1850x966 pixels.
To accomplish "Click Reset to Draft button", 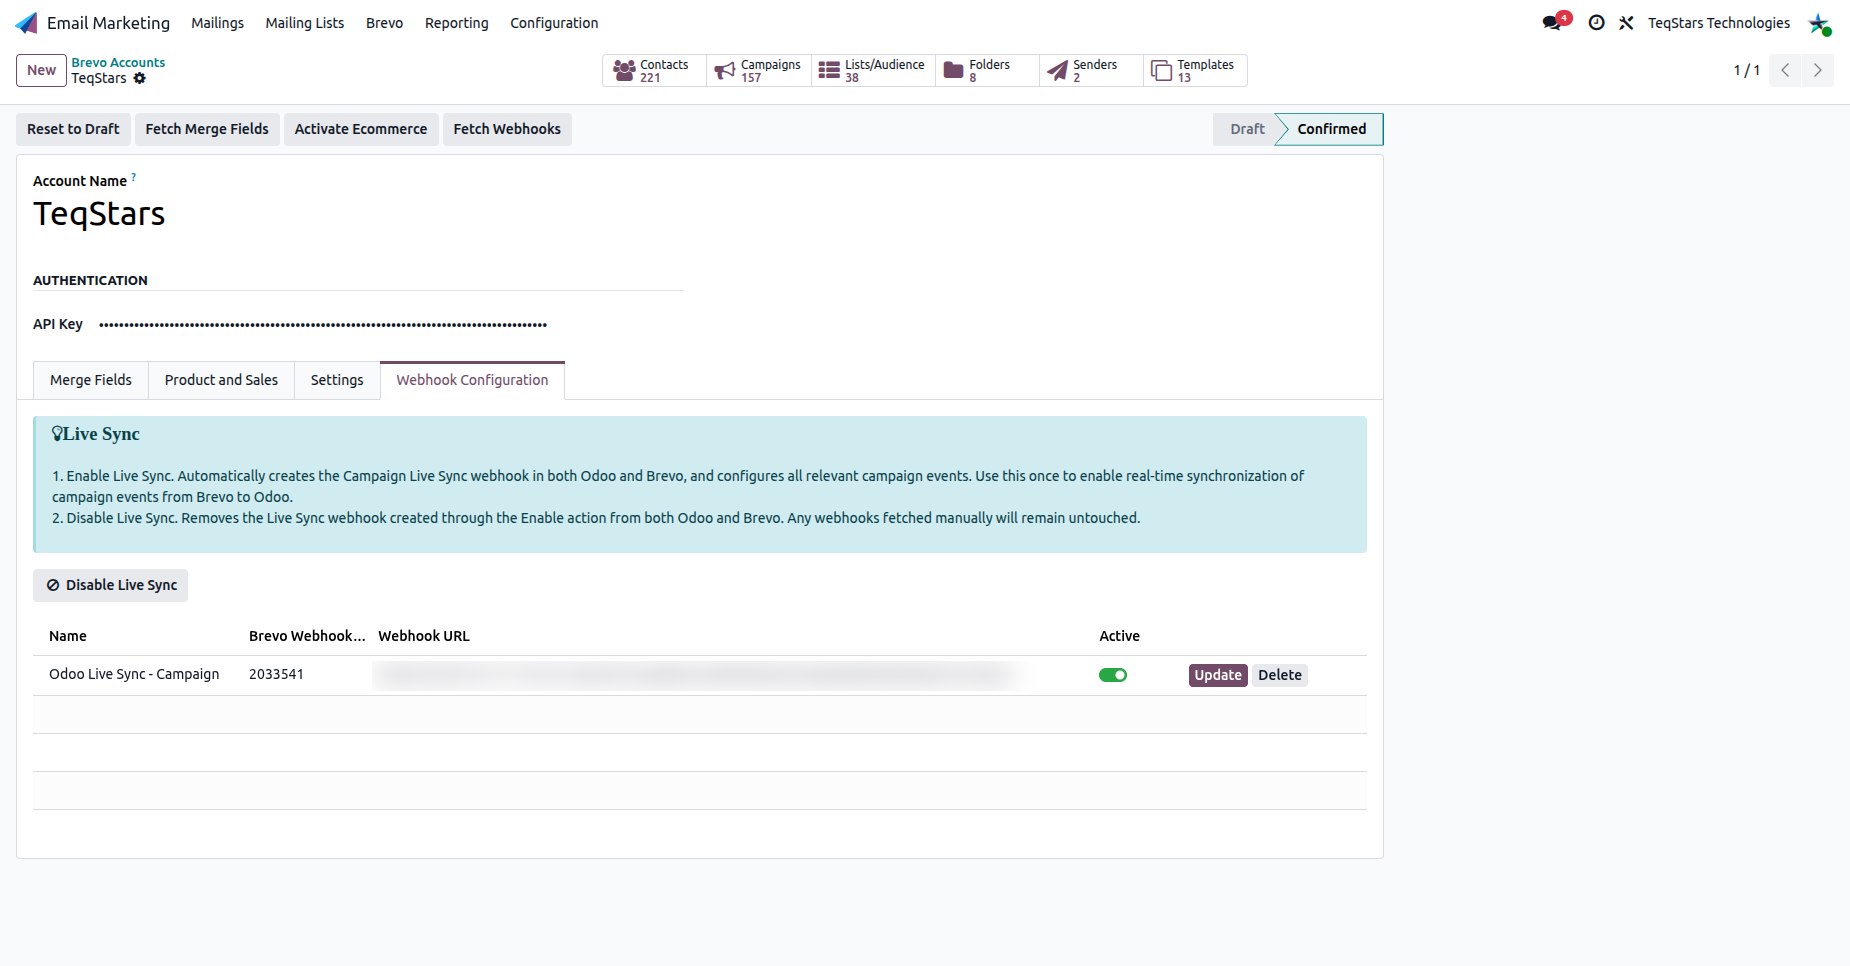I will click(x=73, y=129).
